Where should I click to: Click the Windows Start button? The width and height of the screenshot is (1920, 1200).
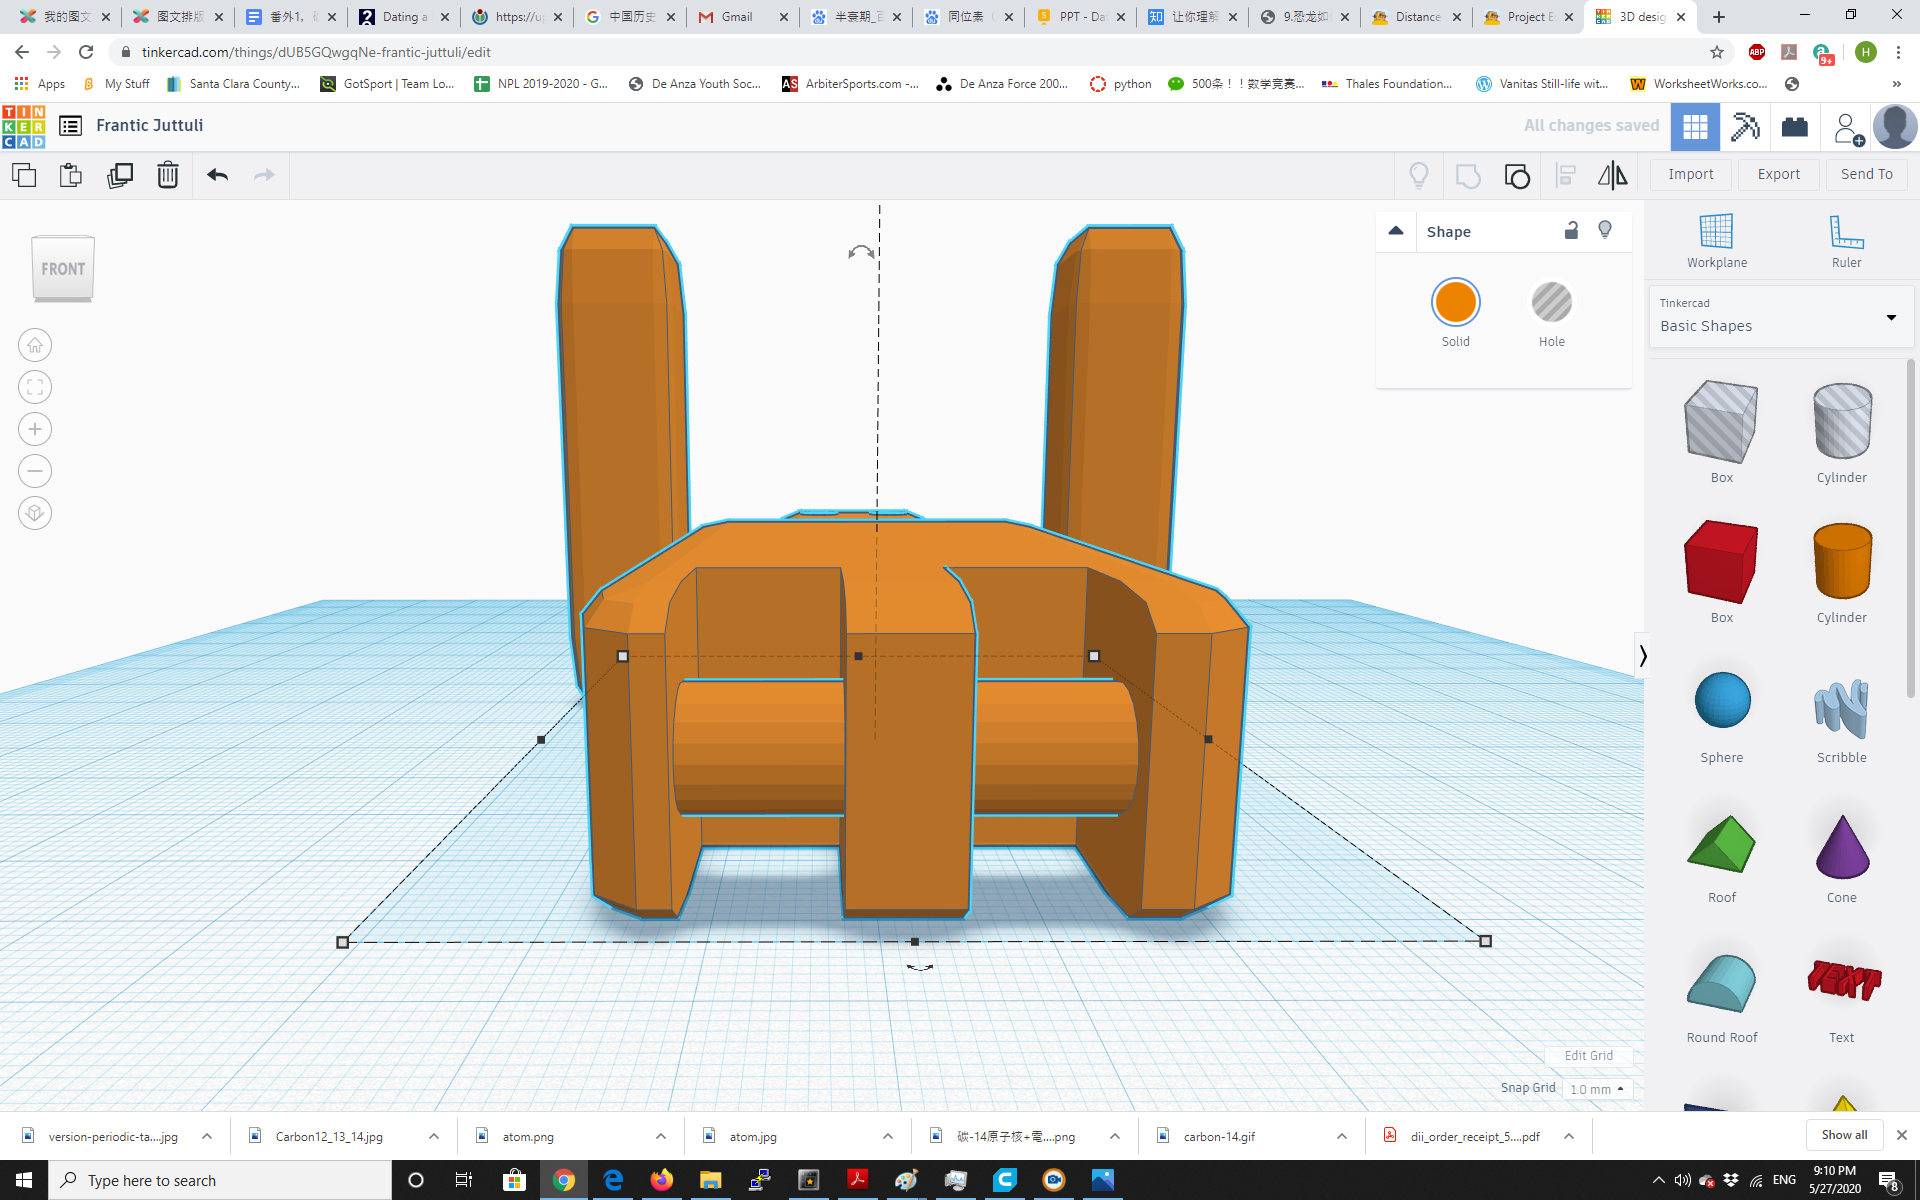click(x=24, y=1180)
